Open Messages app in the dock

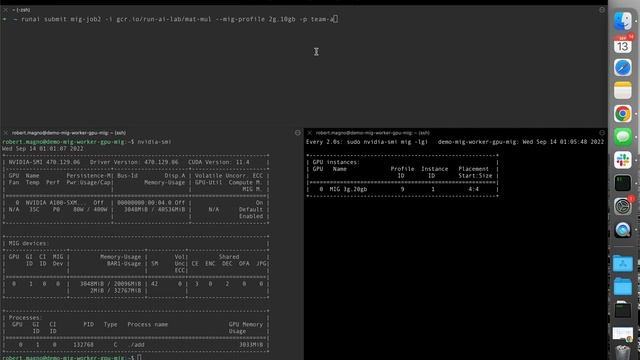(622, 137)
